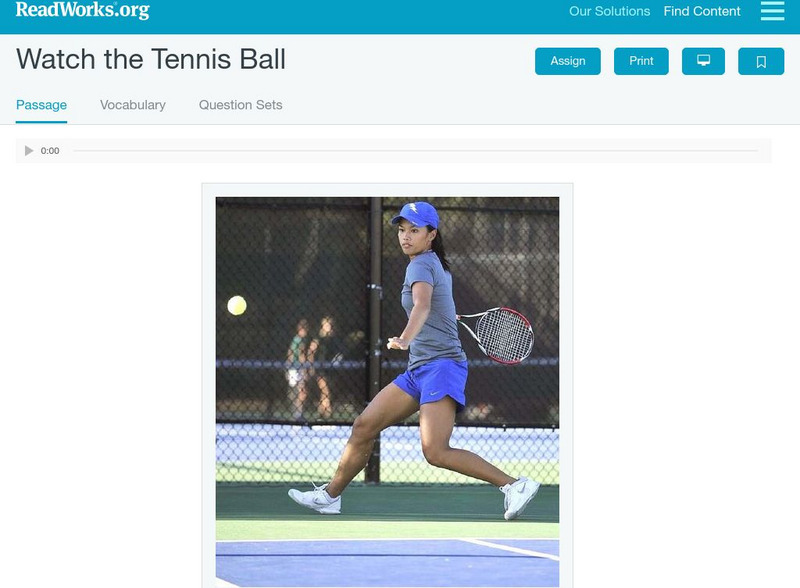Click the yellow tennis ball in the photo
Viewport: 800px width, 588px height.
tap(237, 305)
